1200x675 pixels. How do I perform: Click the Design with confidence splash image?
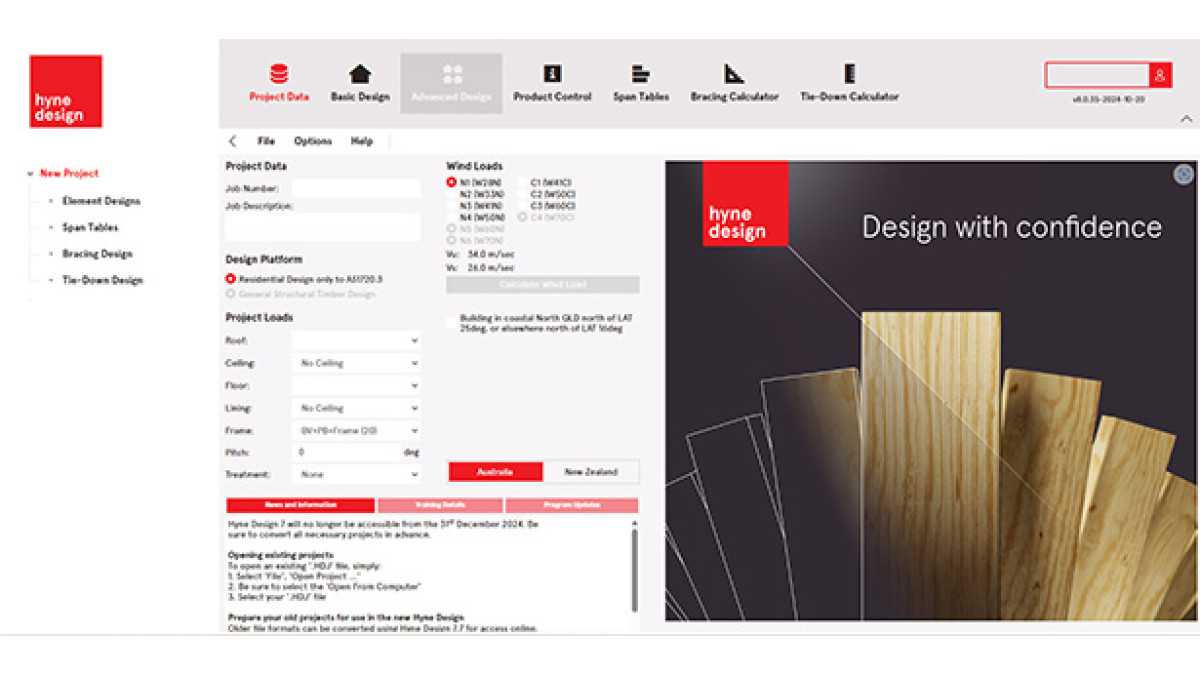pyautogui.click(x=931, y=391)
